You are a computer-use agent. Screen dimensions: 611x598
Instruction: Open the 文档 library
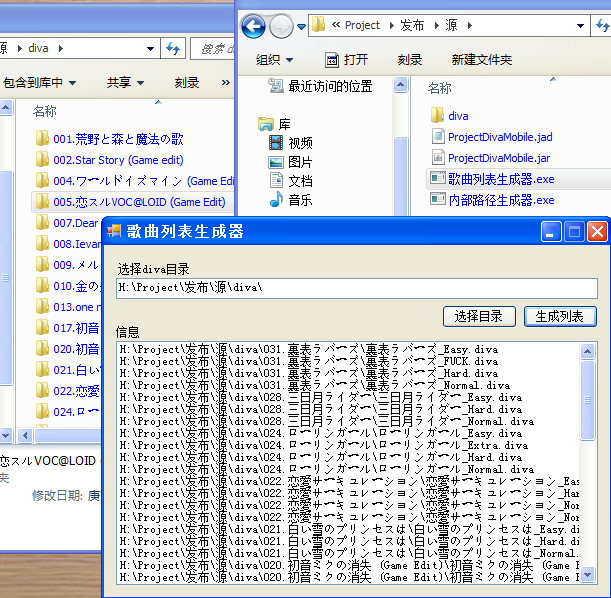(x=290, y=181)
